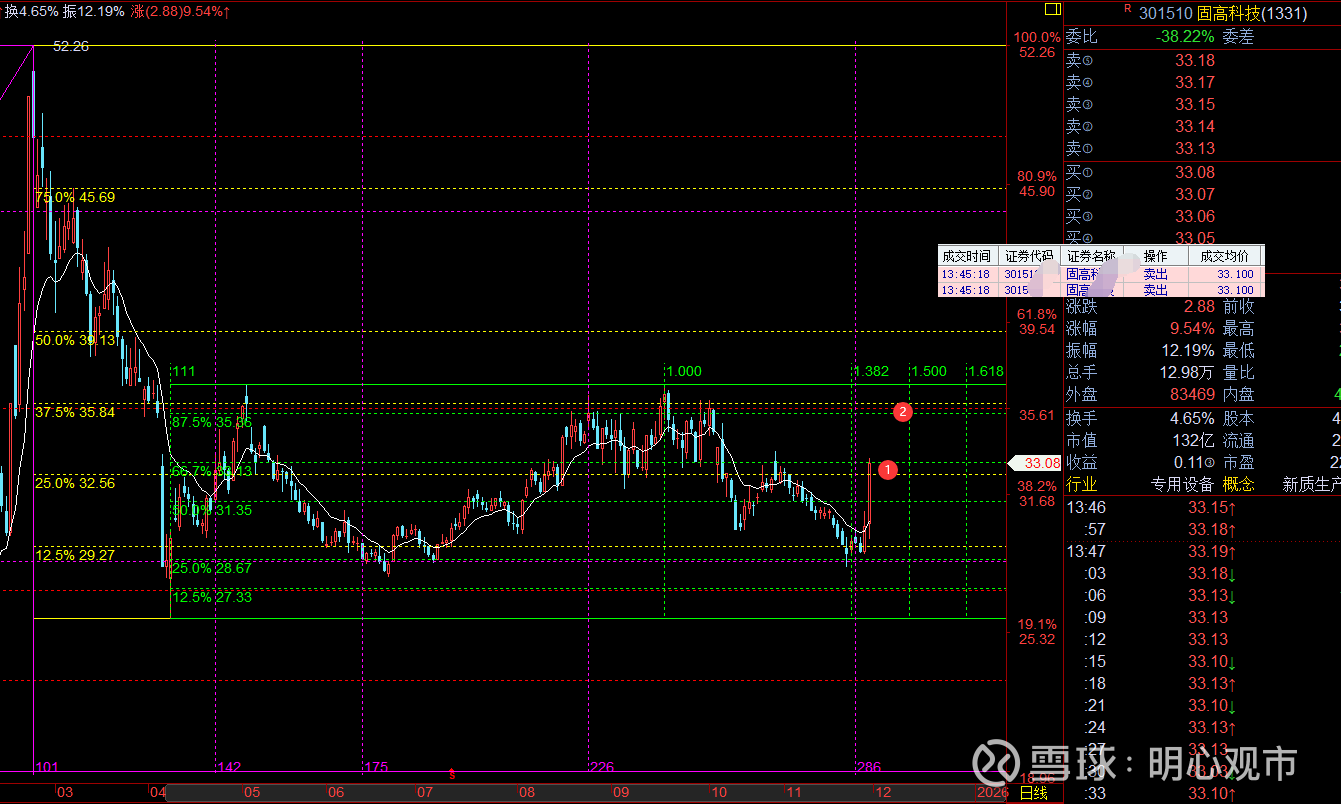Screen dimensions: 1341x808
Task: Click the red circle marker numbered 1
Action: point(889,469)
